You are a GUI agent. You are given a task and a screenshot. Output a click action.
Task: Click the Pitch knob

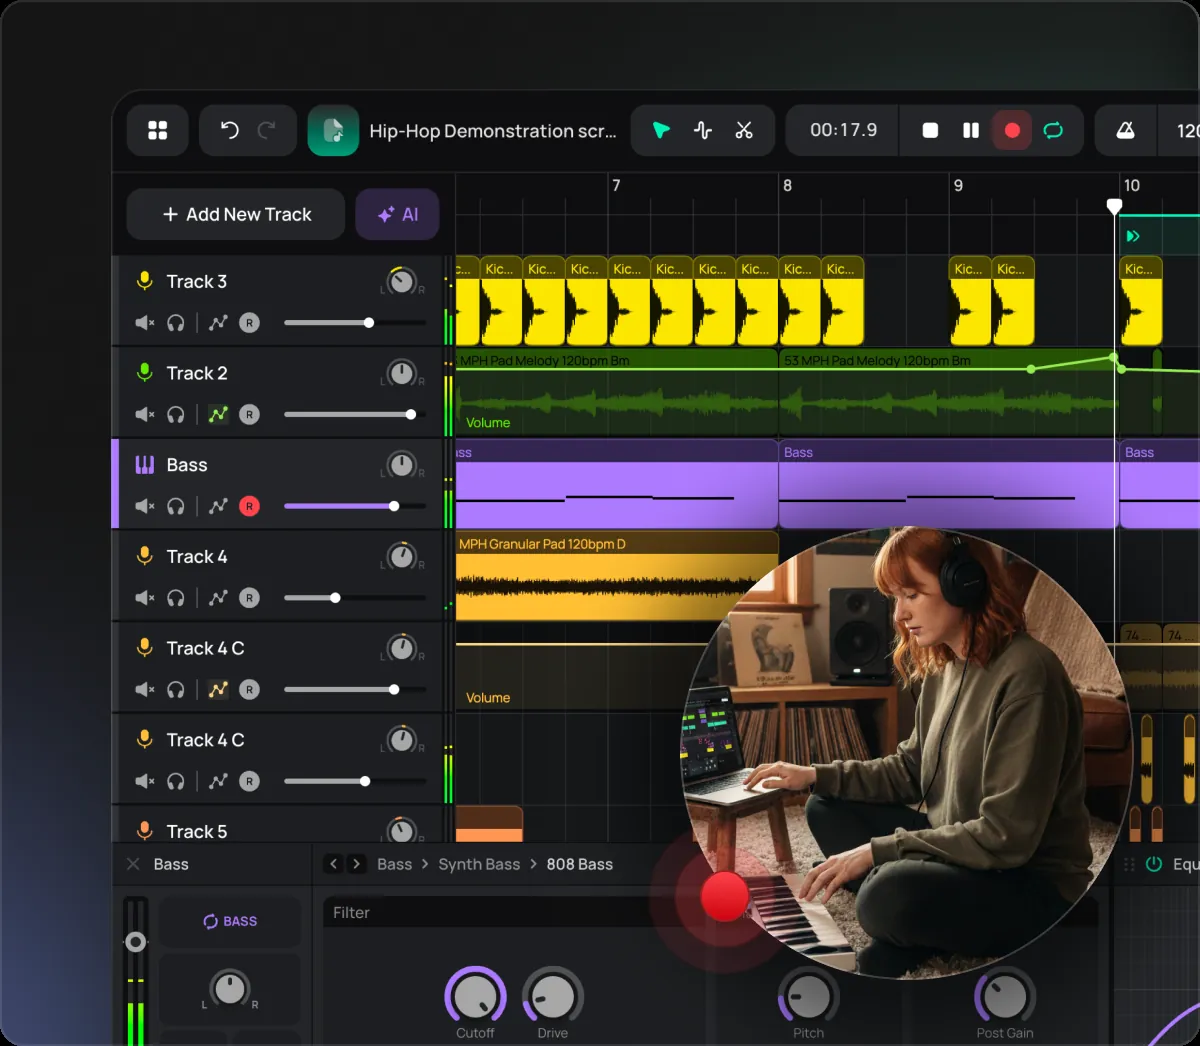click(808, 996)
